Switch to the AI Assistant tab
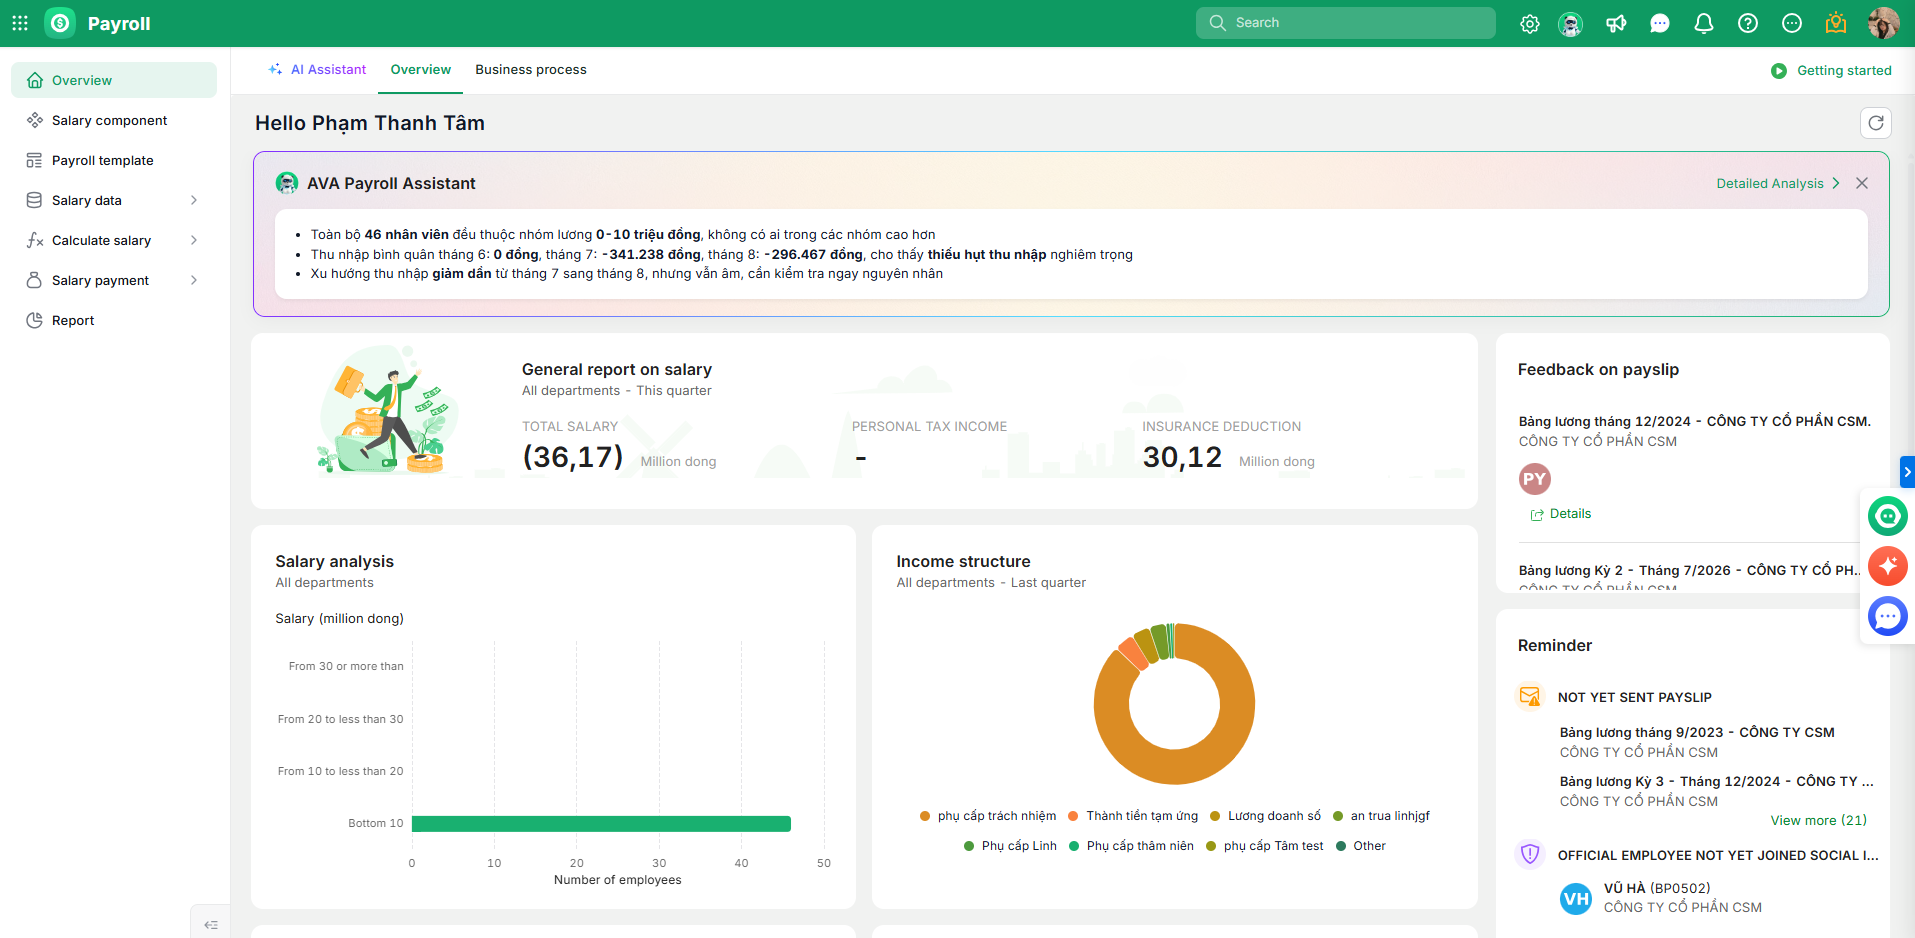1915x938 pixels. point(318,70)
